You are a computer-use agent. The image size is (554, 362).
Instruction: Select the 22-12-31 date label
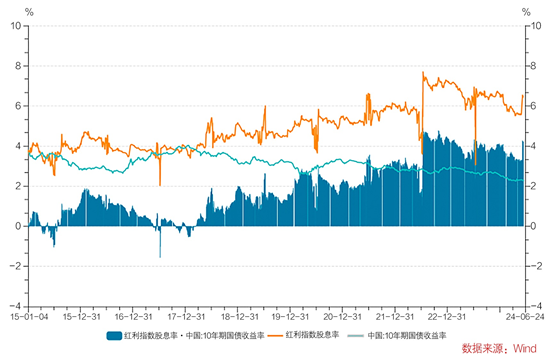click(x=447, y=316)
